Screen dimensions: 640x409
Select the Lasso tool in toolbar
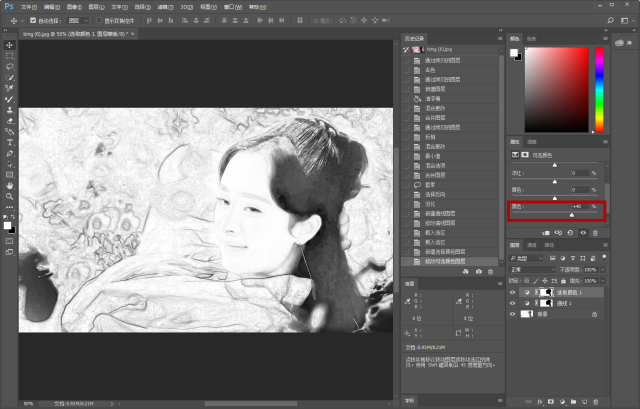[x=9, y=67]
